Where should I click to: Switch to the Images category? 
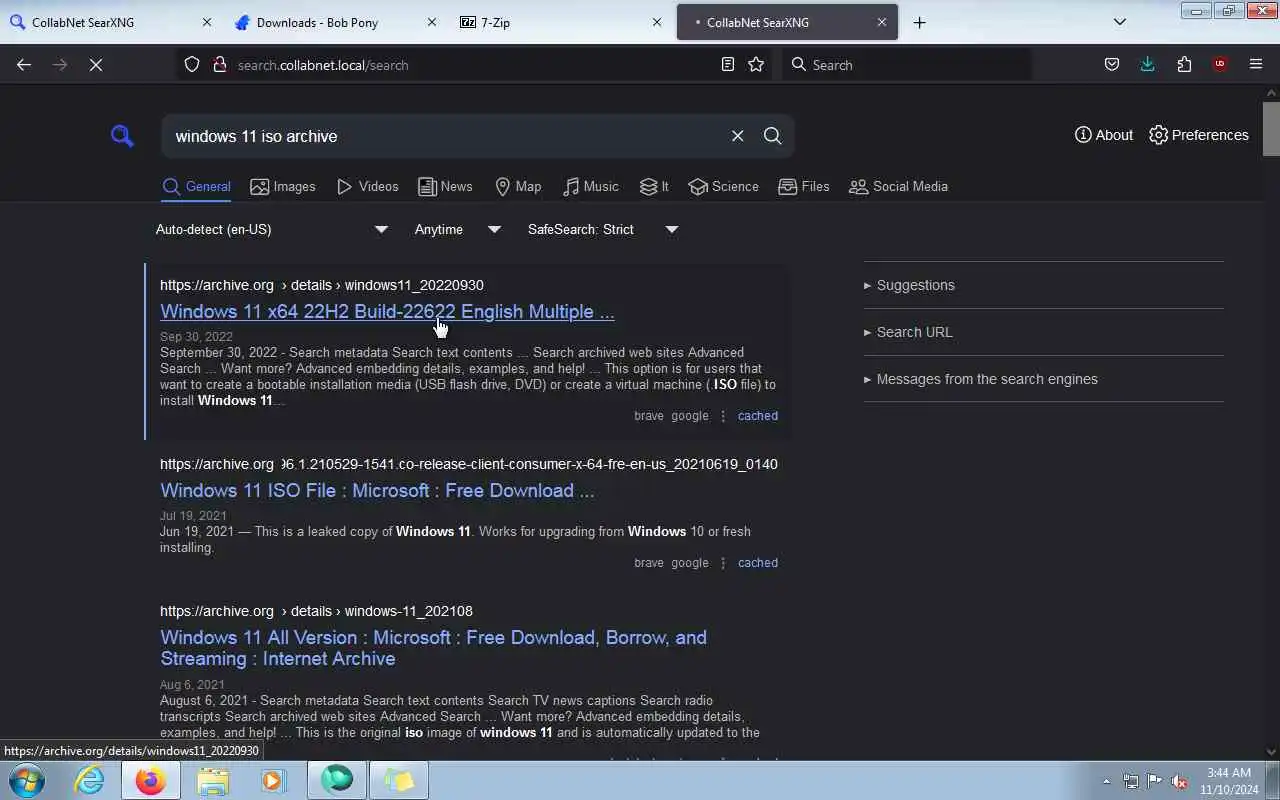pos(283,186)
